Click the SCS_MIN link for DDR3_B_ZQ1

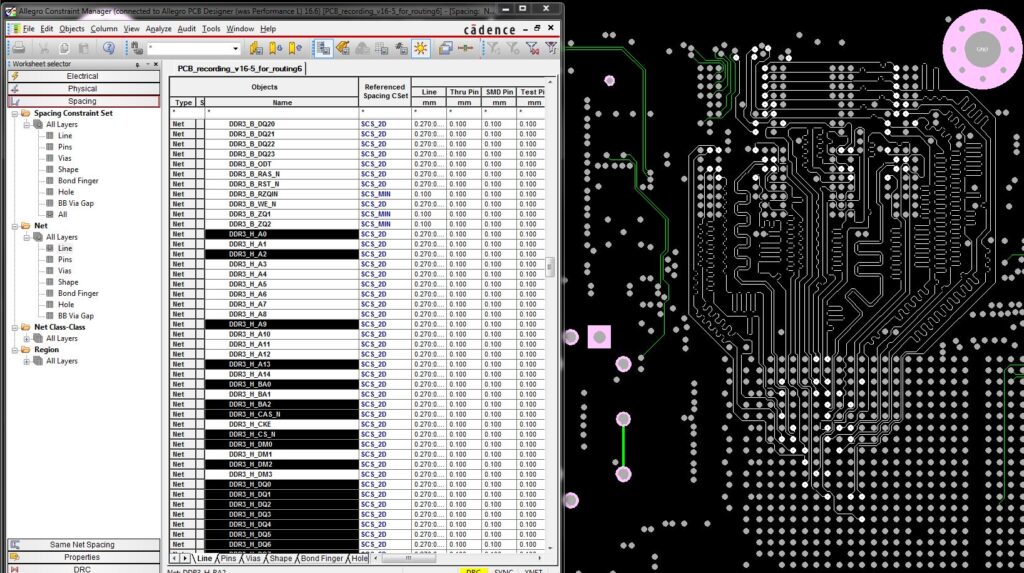(375, 214)
